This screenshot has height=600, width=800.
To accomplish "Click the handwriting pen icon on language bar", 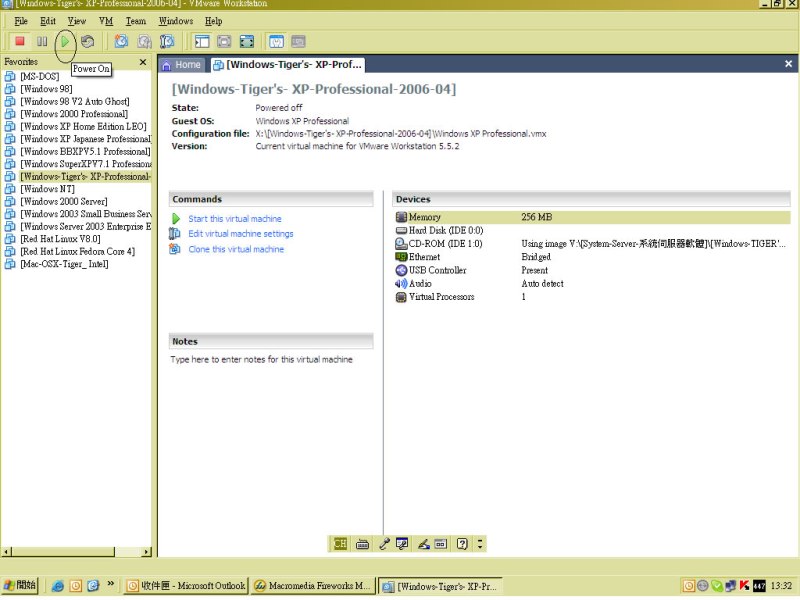I will pos(423,544).
